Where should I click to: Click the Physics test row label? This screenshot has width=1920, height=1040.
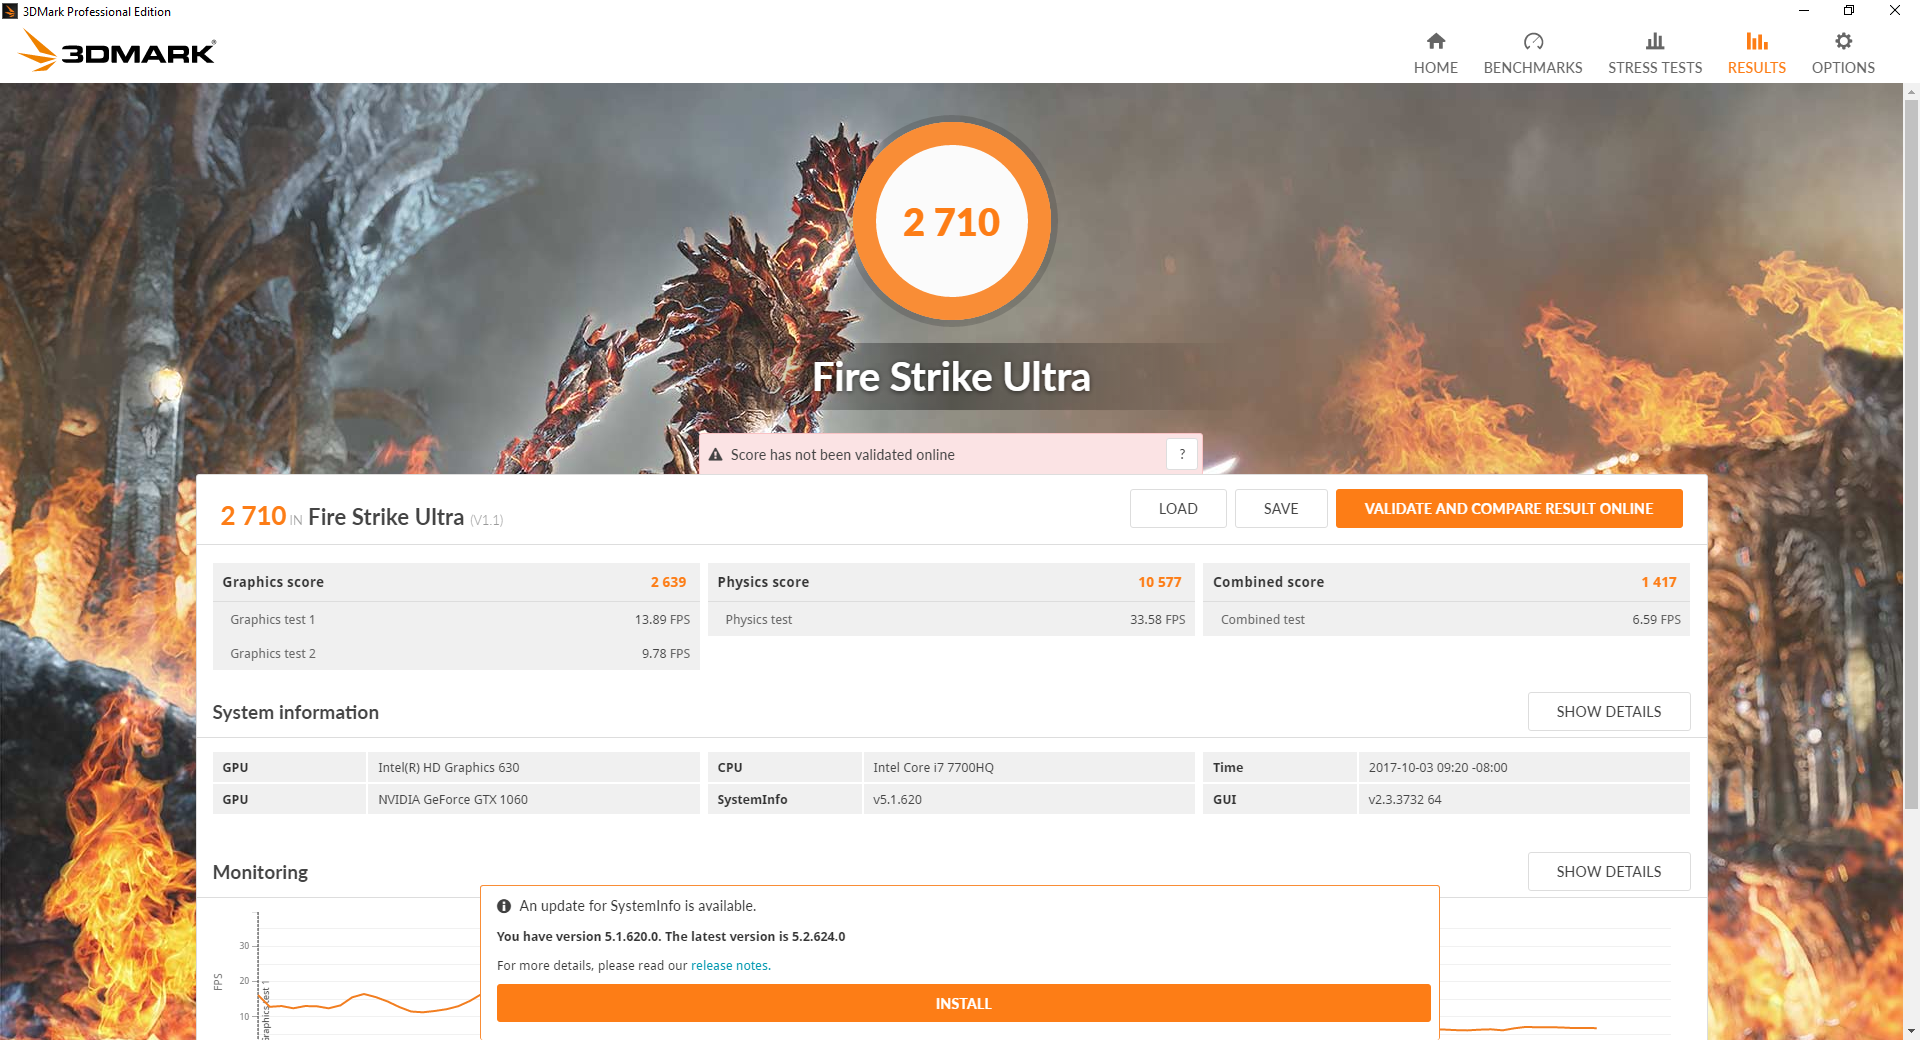pyautogui.click(x=758, y=620)
